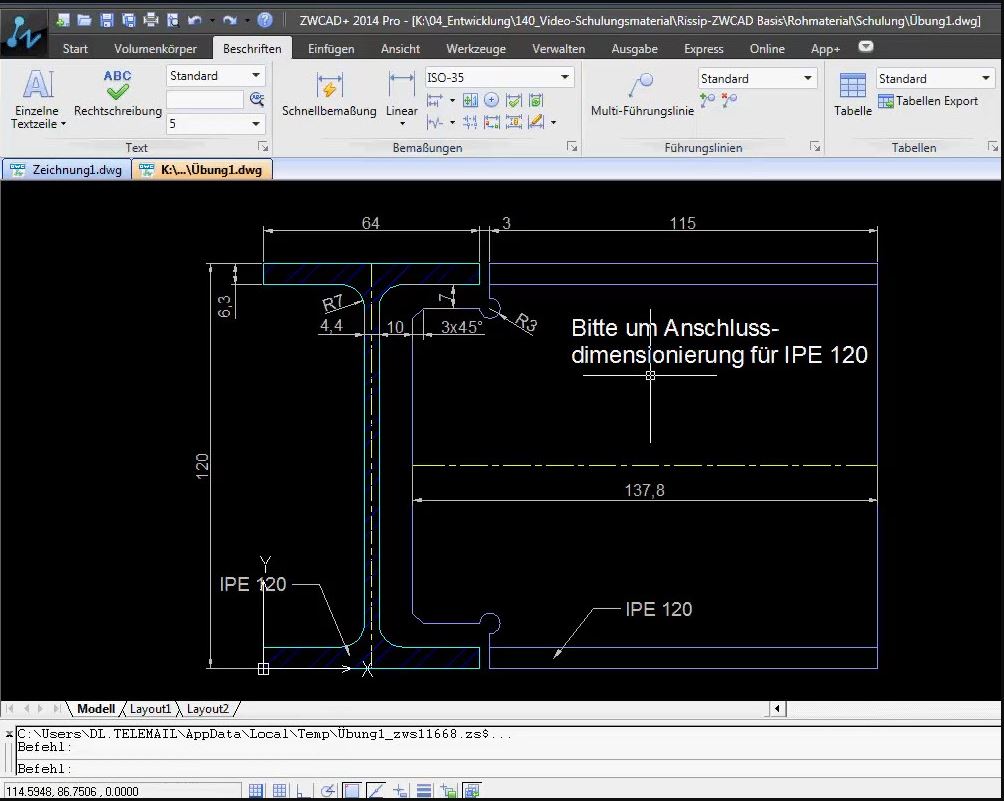Click the dimension edit pencil icon
Viewport: 1004px width, 801px height.
coord(536,122)
